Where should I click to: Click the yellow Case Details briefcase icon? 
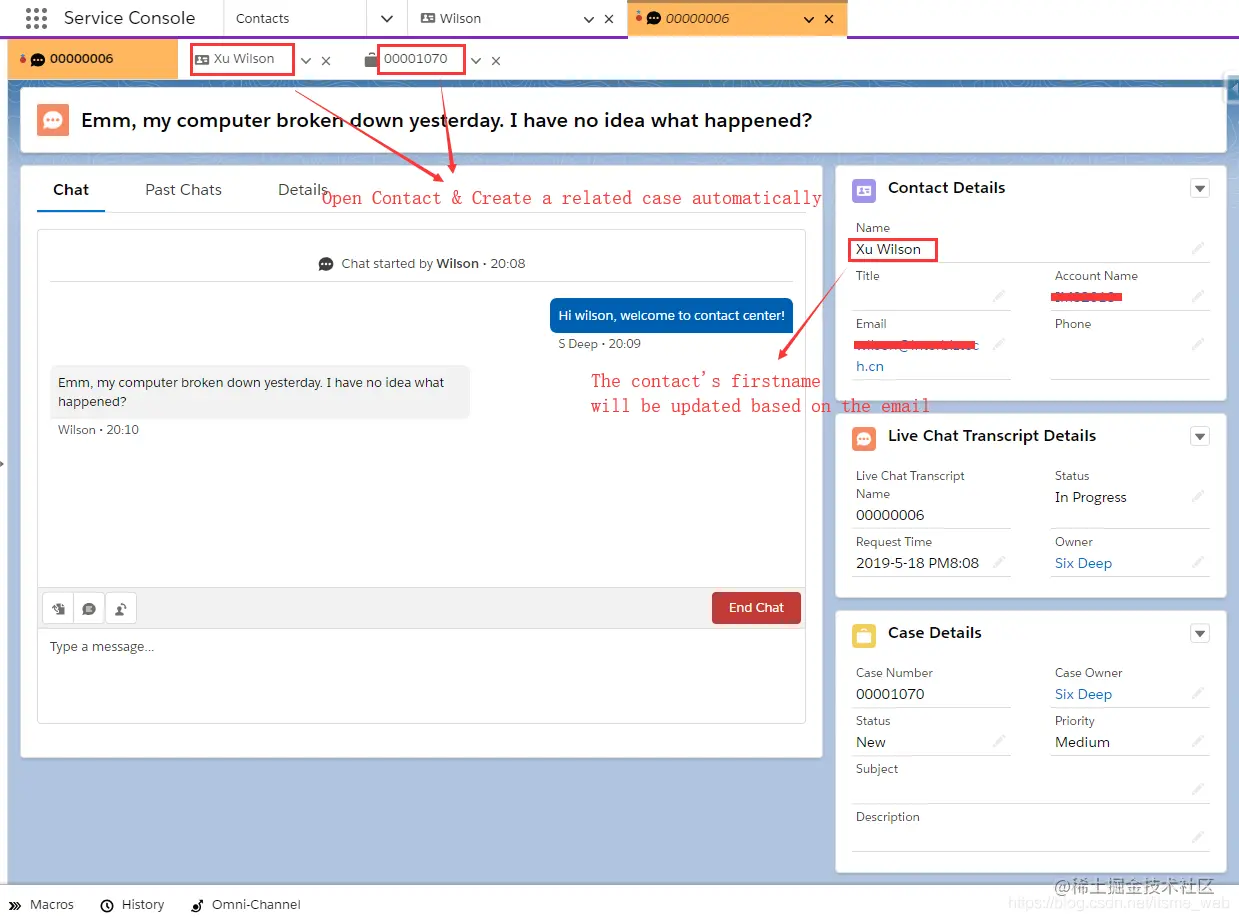[863, 634]
